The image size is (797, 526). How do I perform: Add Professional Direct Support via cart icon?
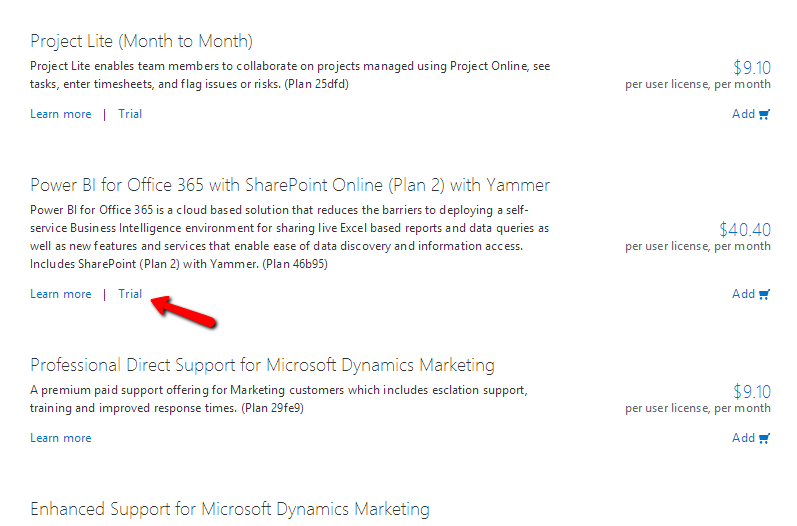[765, 438]
